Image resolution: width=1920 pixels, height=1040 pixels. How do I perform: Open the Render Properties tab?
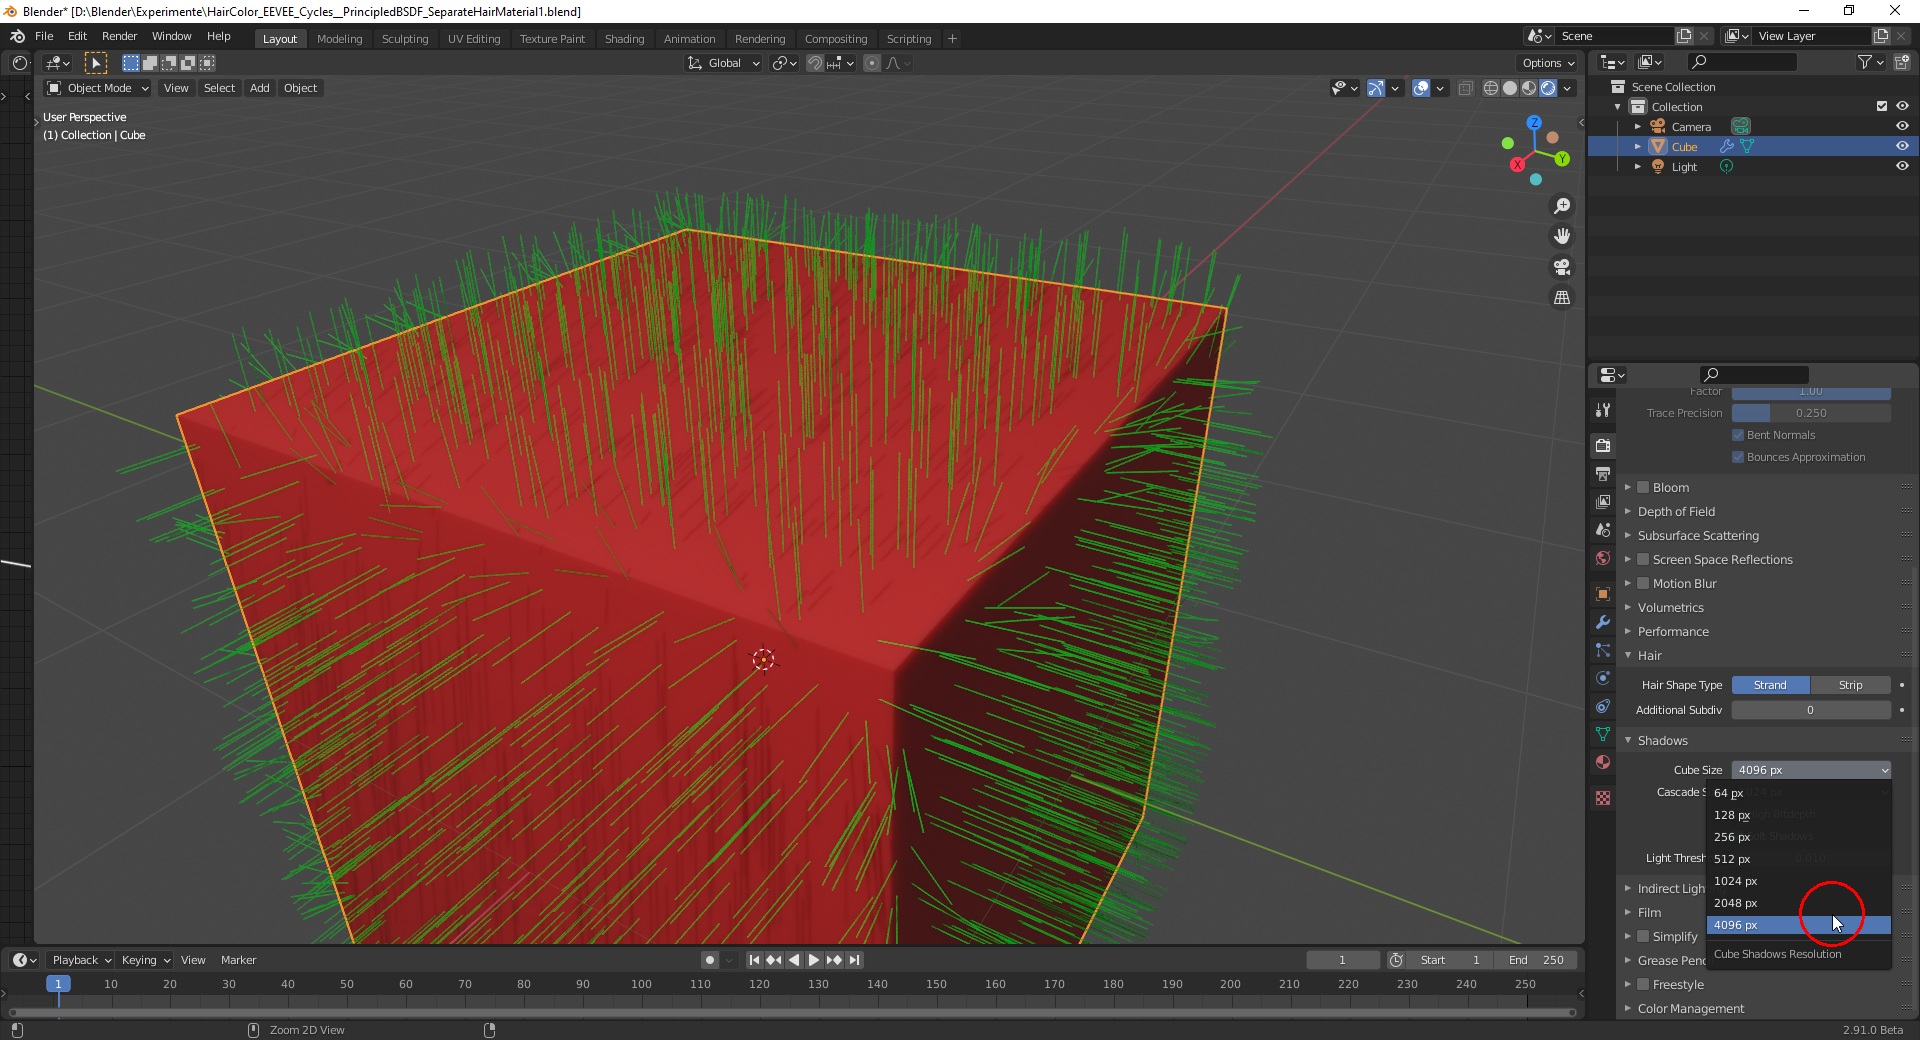pos(1603,445)
